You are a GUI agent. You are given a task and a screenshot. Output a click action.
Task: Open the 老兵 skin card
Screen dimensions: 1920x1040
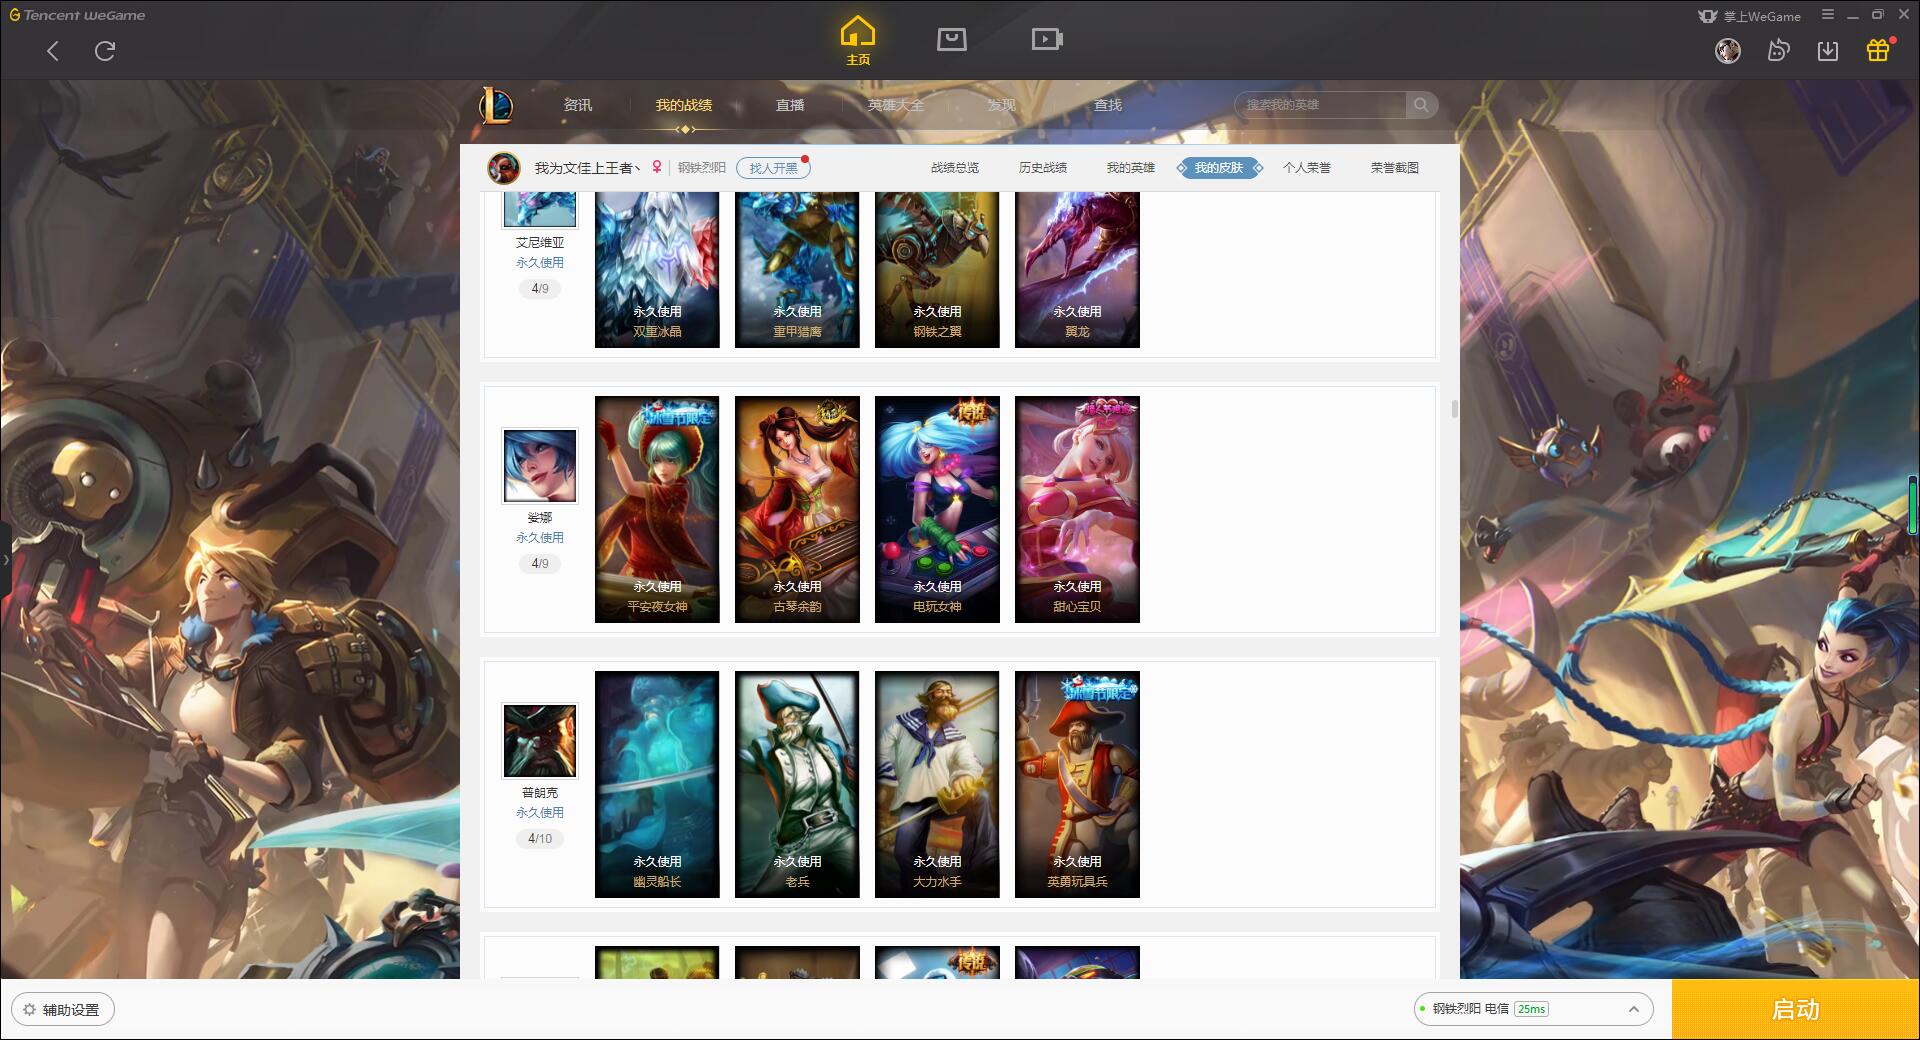pyautogui.click(x=797, y=784)
